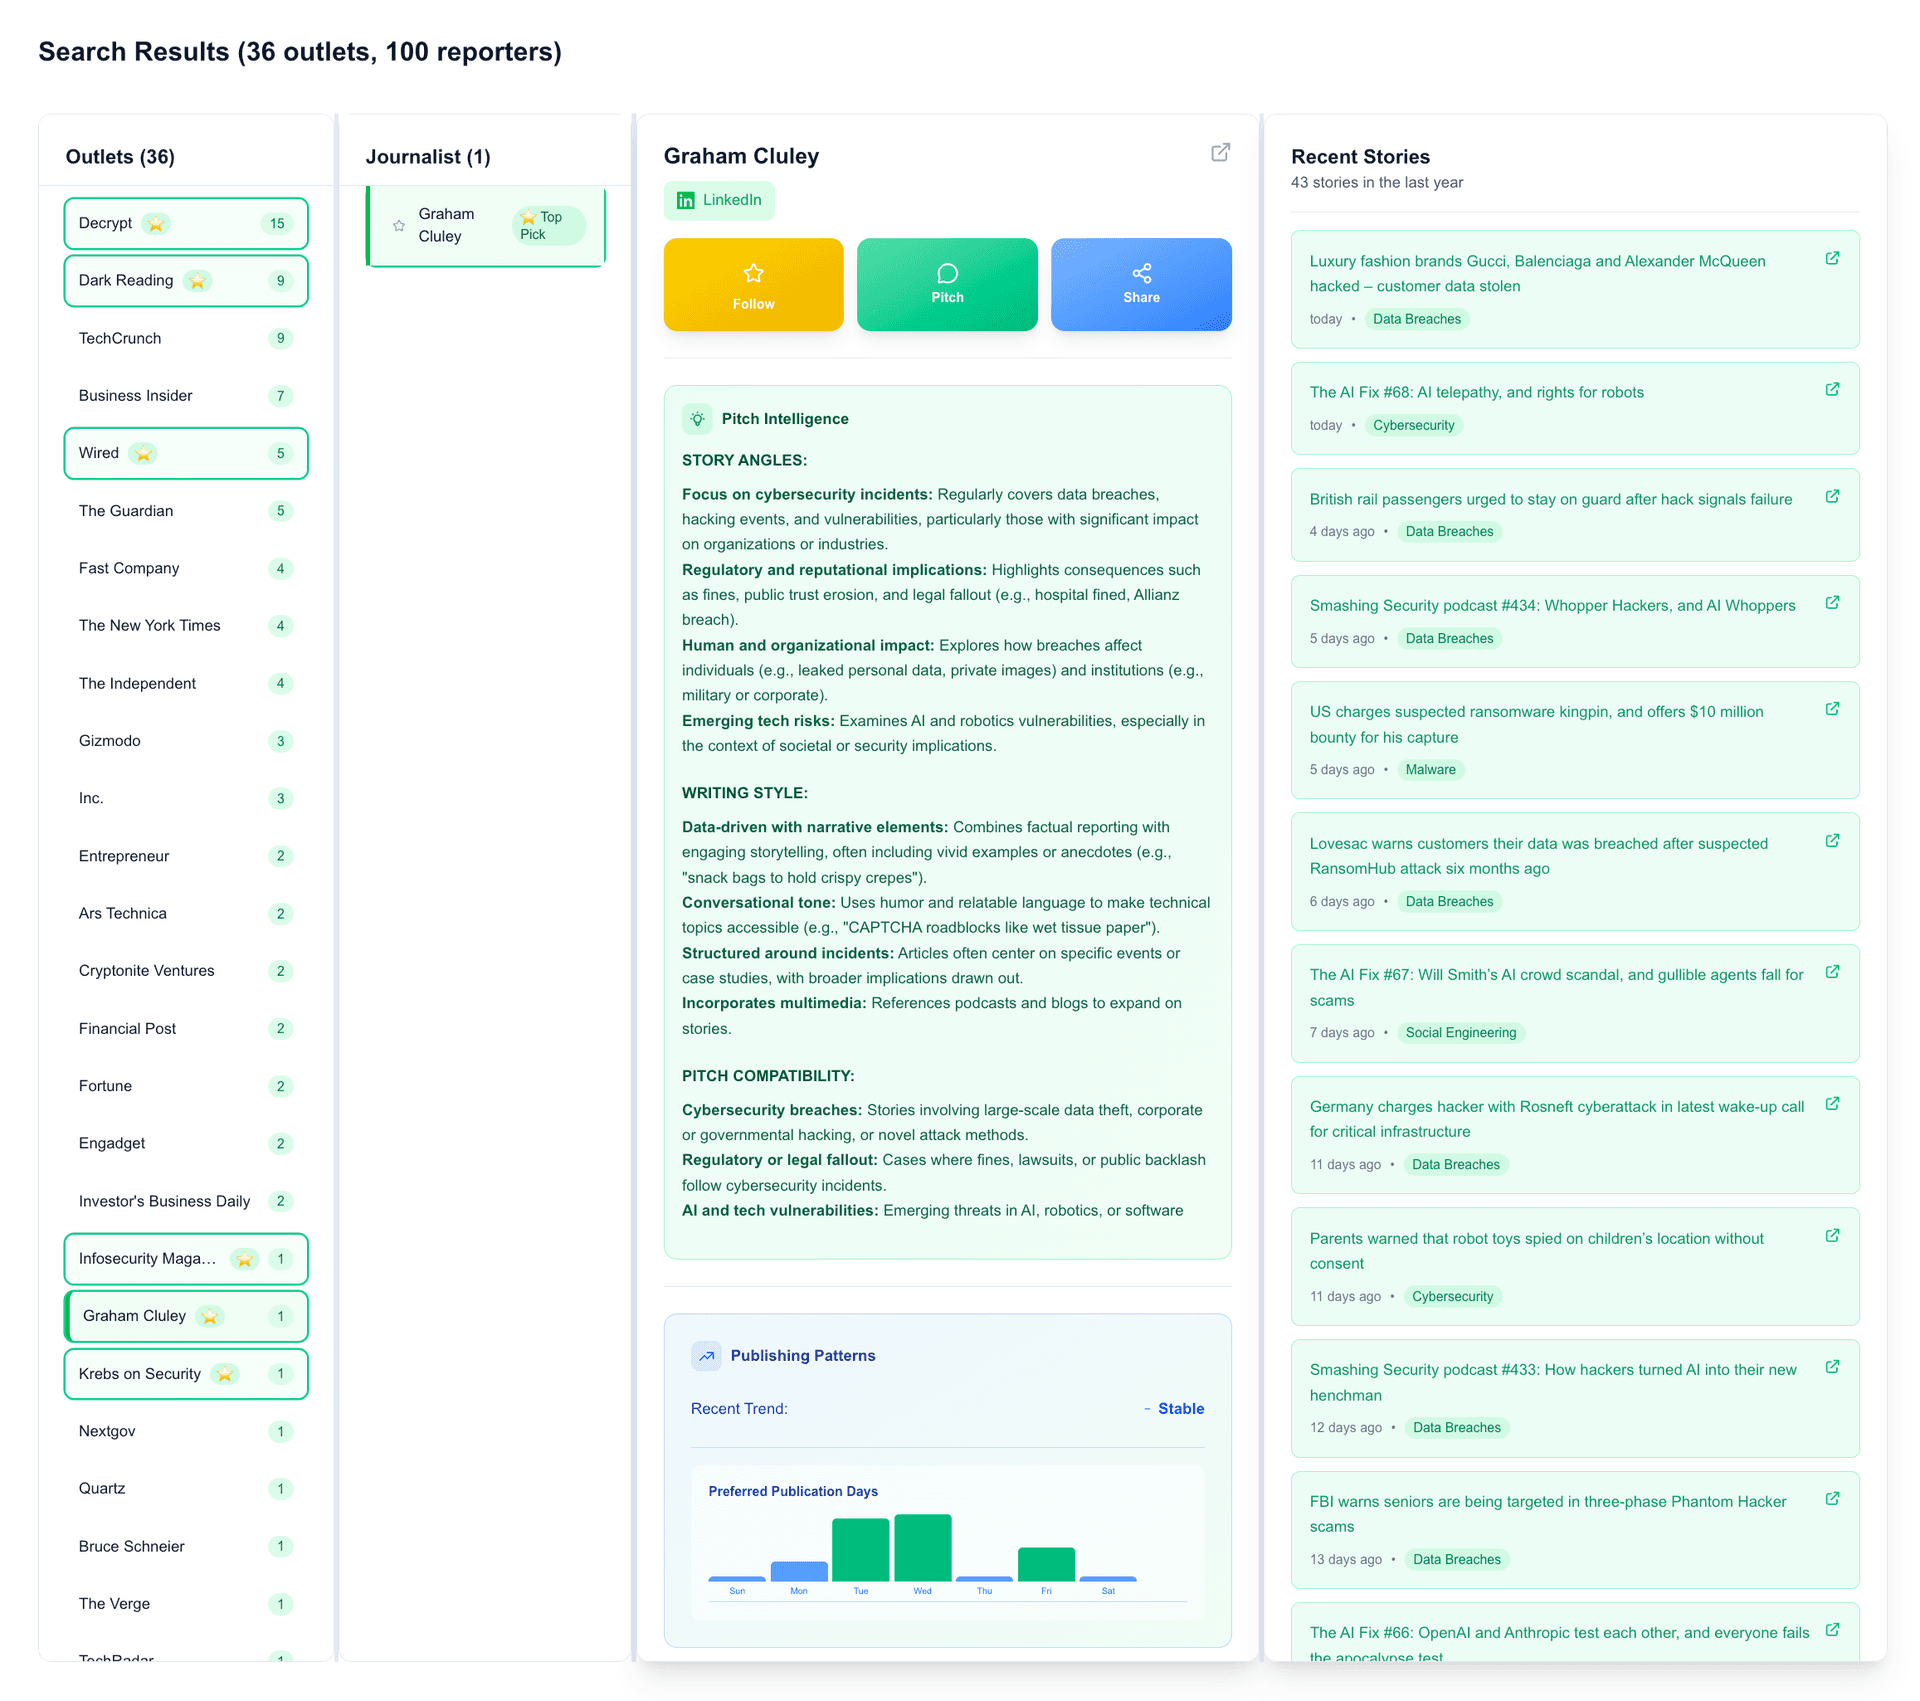Image resolution: width=1920 pixels, height=1701 pixels.
Task: Toggle favorite star next to Graham Cluley journalist
Action: (399, 226)
